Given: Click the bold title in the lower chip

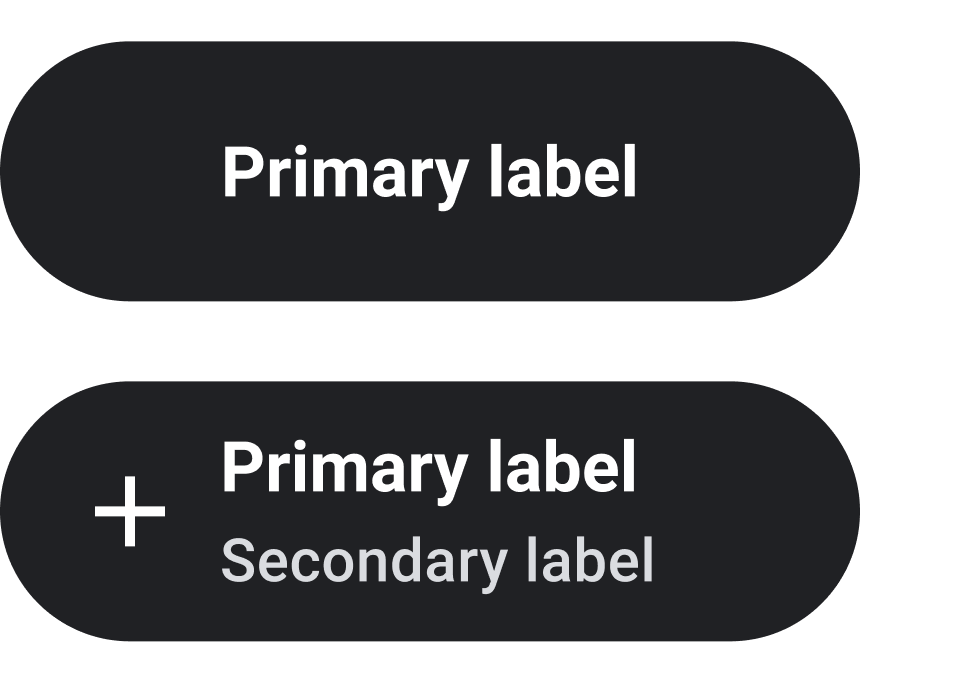Looking at the screenshot, I should click(x=429, y=467).
